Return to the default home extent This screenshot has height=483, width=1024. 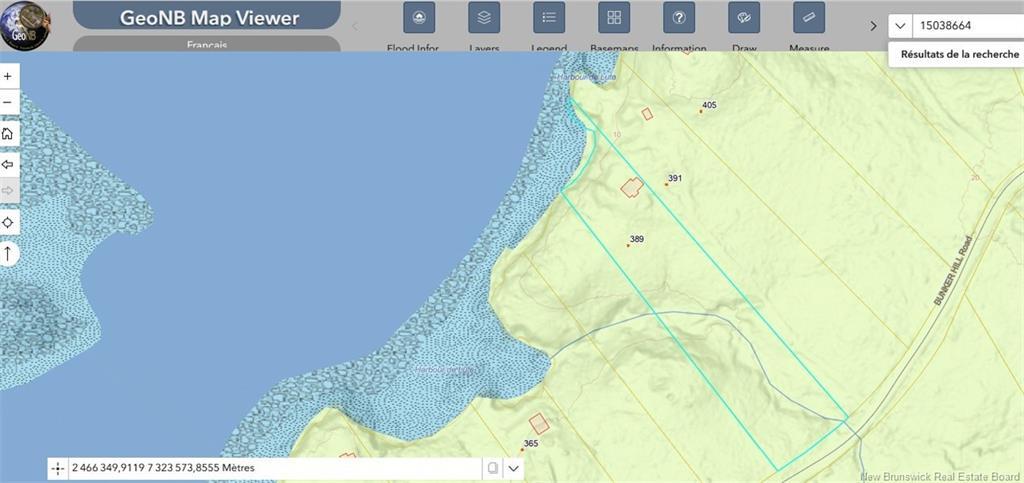coord(8,134)
